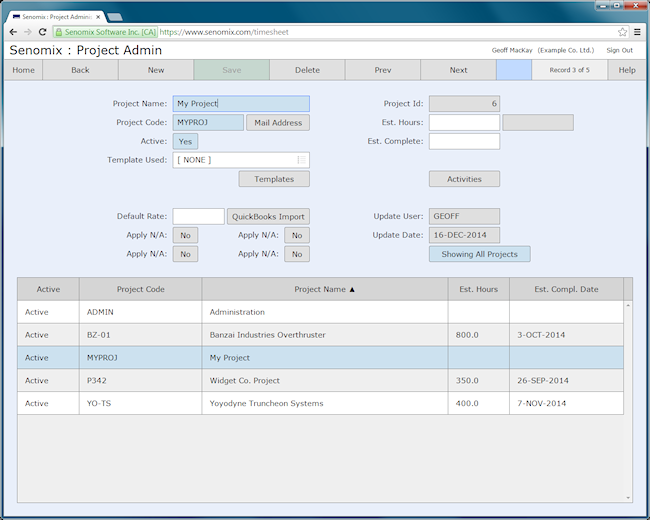Click the YO-TS project code cell
650x520 pixels.
pos(141,403)
